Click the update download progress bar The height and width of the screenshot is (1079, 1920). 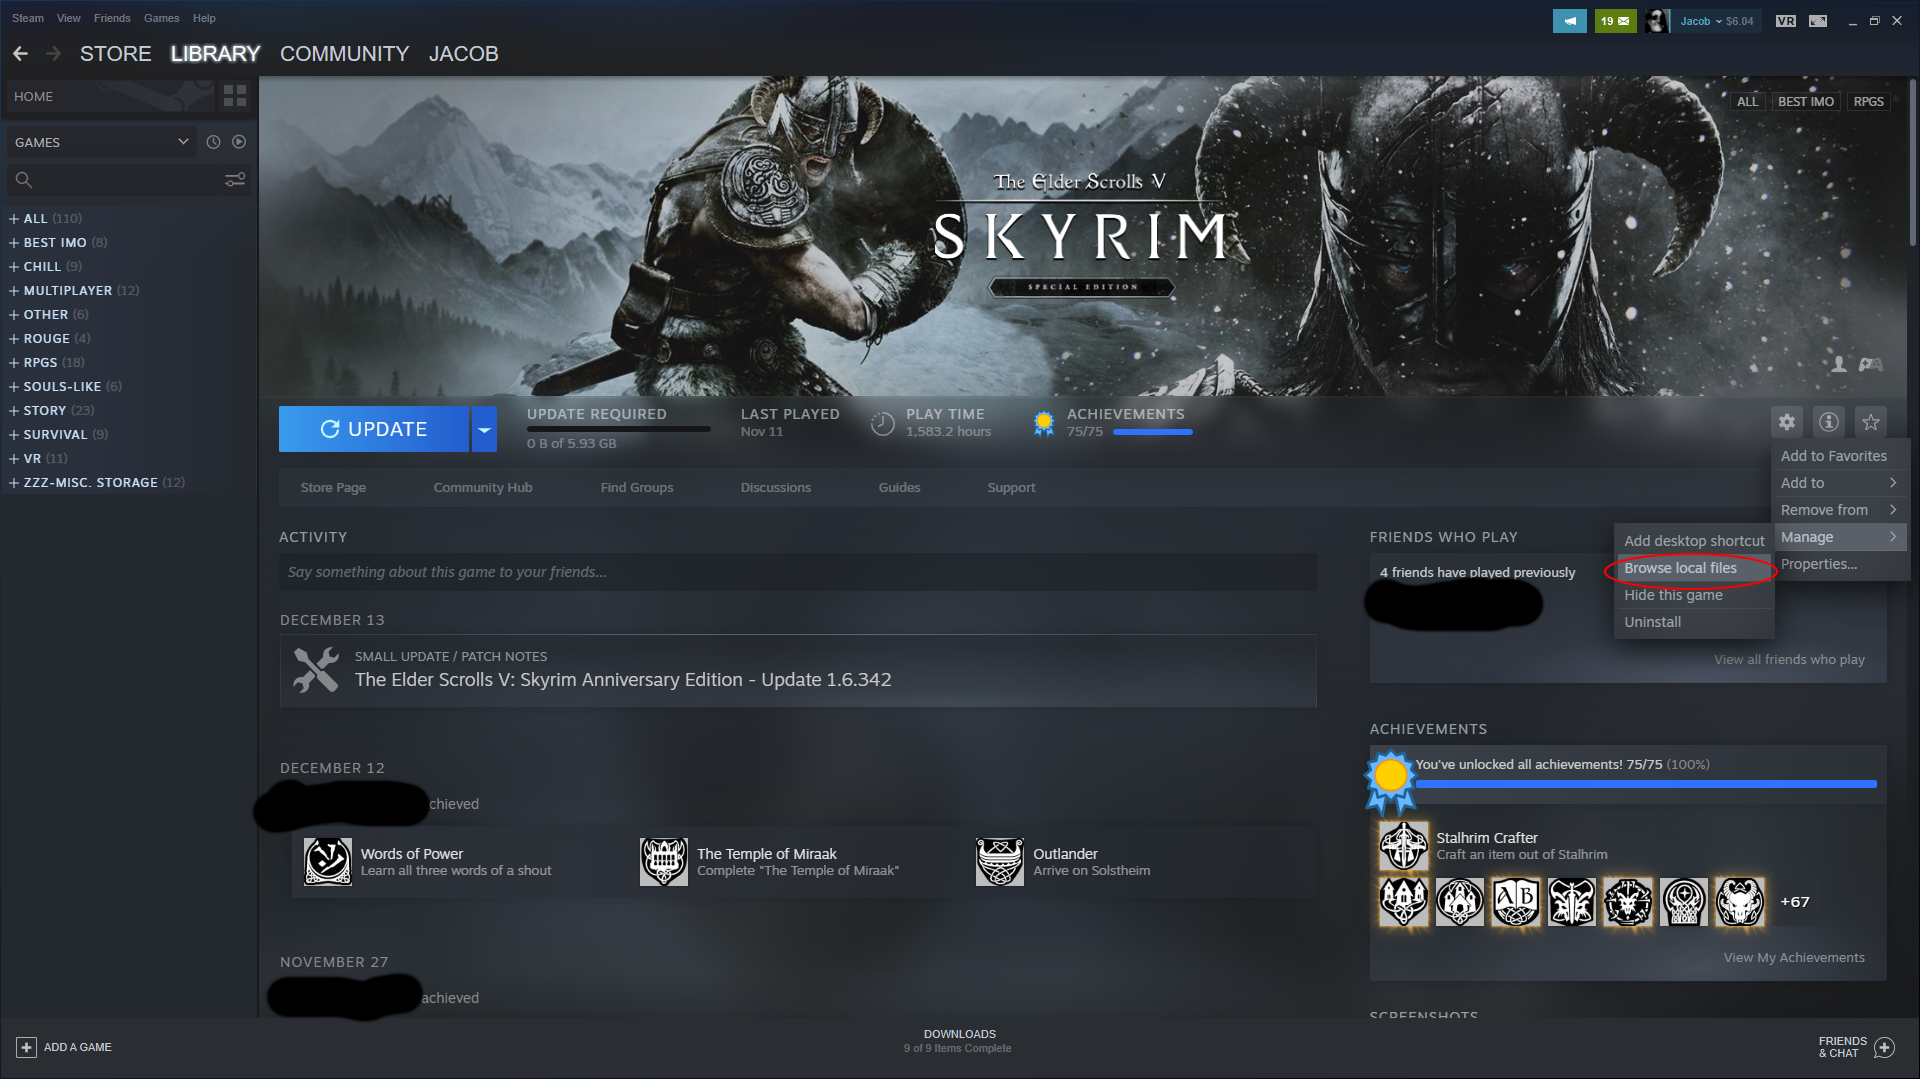point(619,430)
